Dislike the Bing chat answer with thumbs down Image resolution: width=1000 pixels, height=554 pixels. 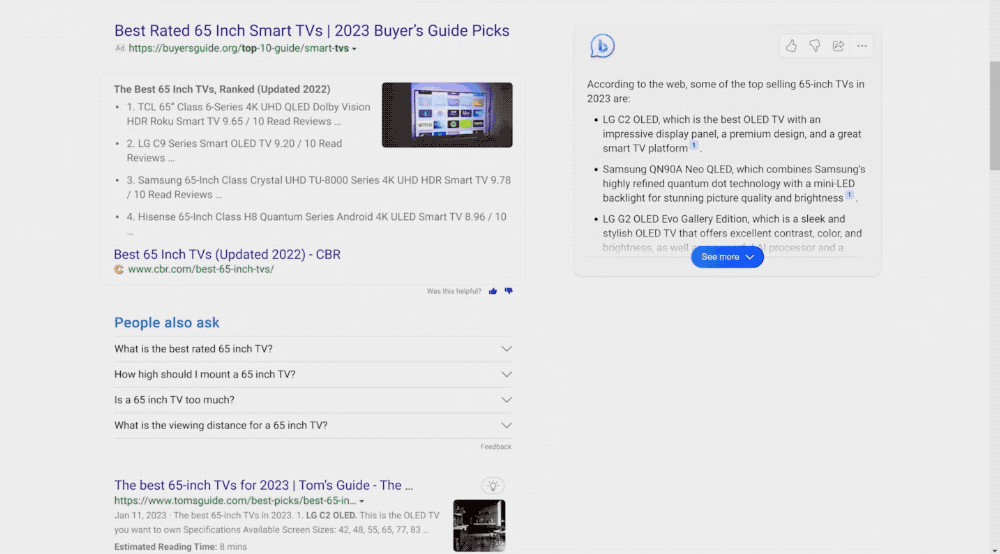(x=814, y=46)
